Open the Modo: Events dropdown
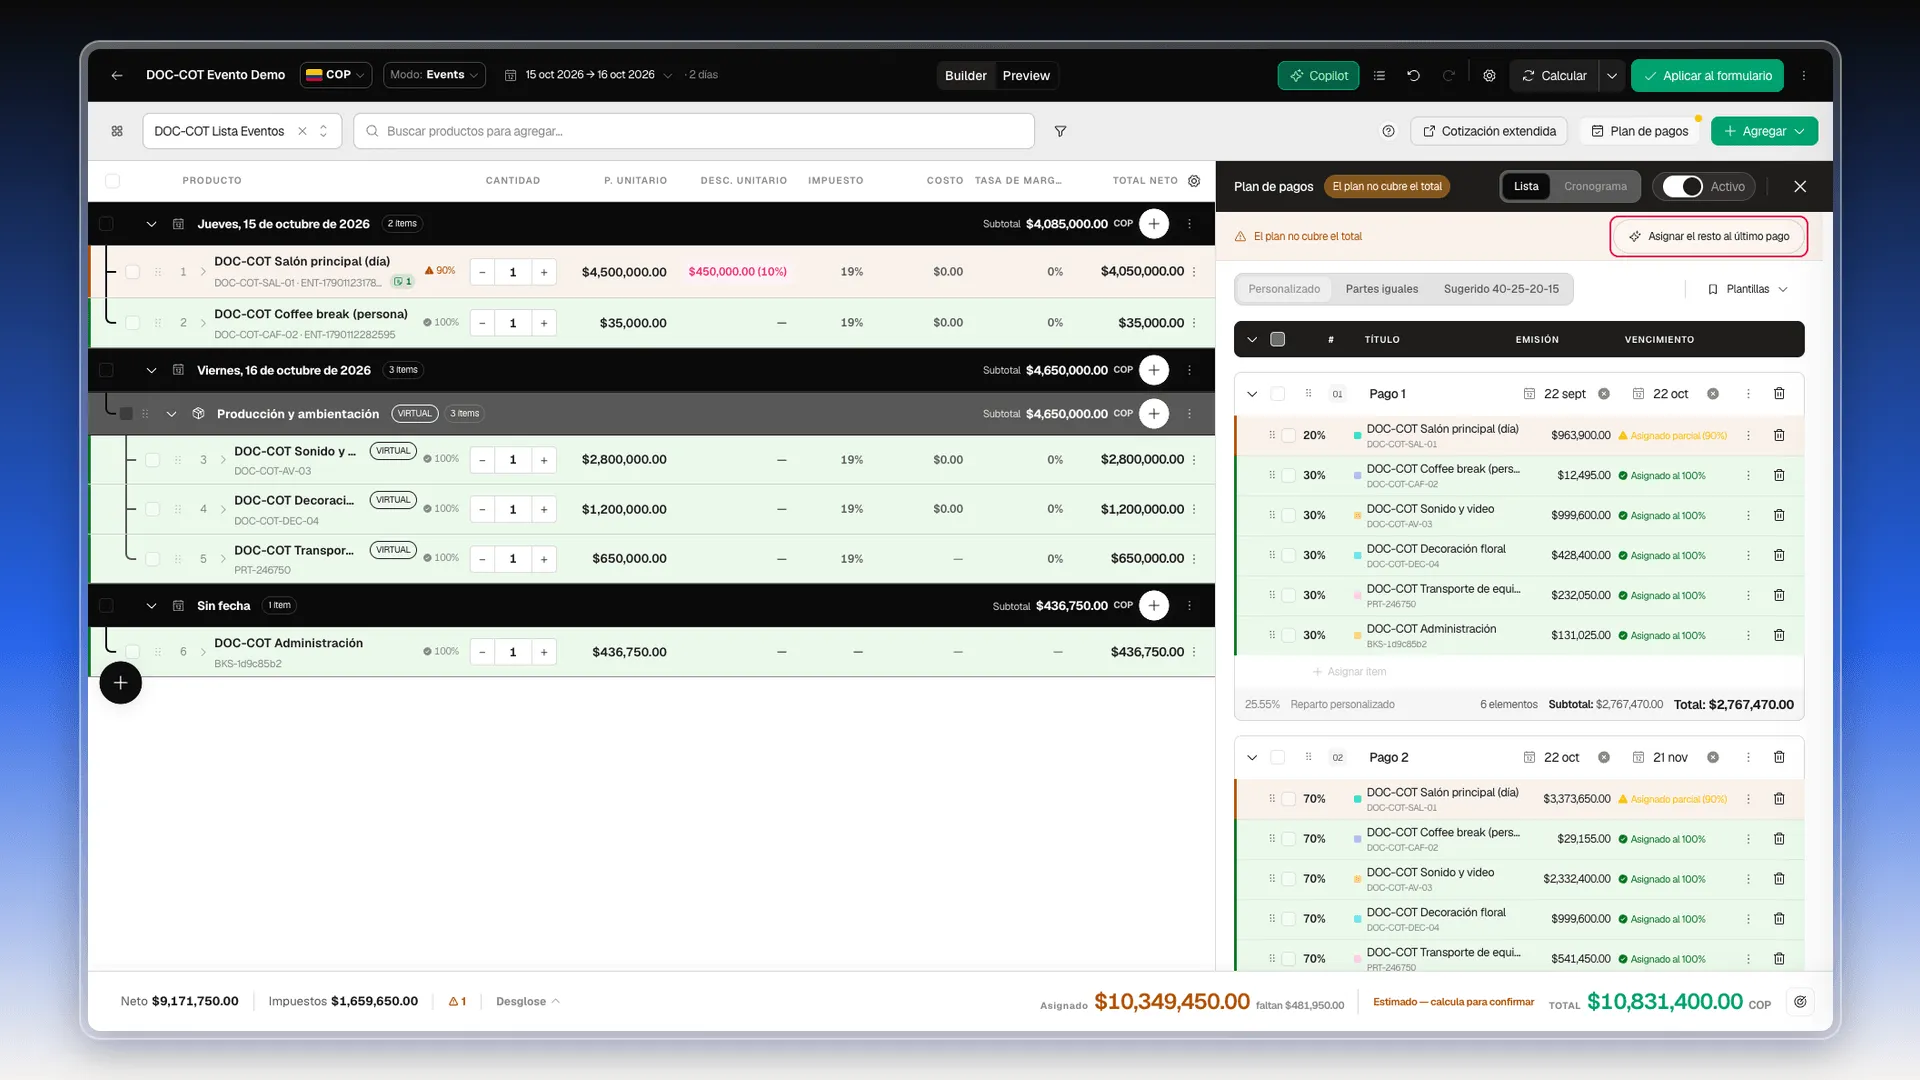This screenshot has height=1080, width=1920. 434,75
